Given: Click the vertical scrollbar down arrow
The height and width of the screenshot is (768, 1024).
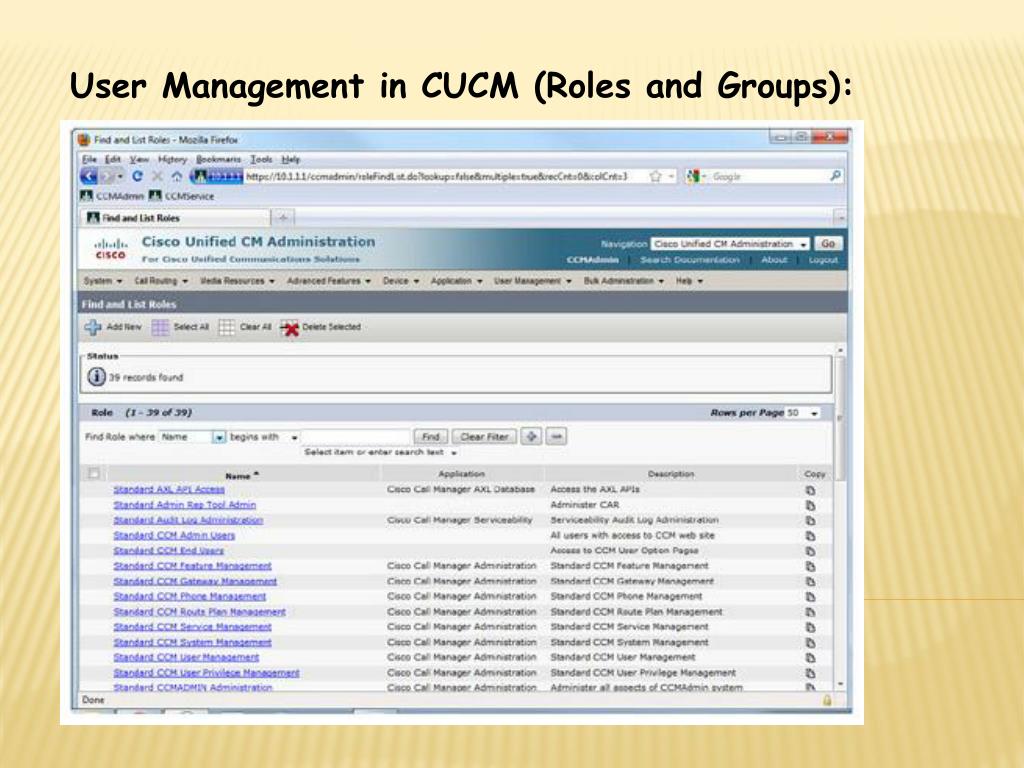Looking at the screenshot, I should tap(840, 684).
